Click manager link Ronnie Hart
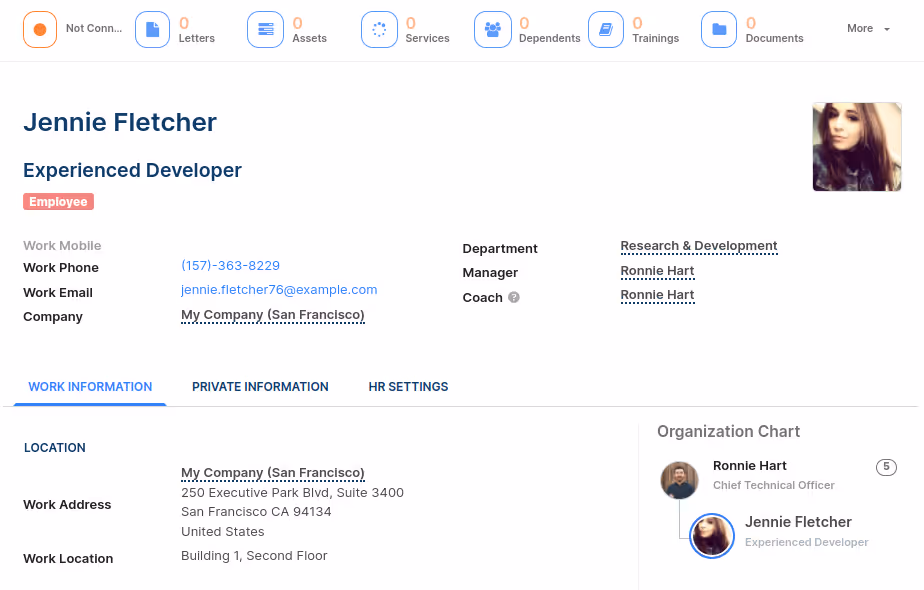924x590 pixels. (x=657, y=271)
